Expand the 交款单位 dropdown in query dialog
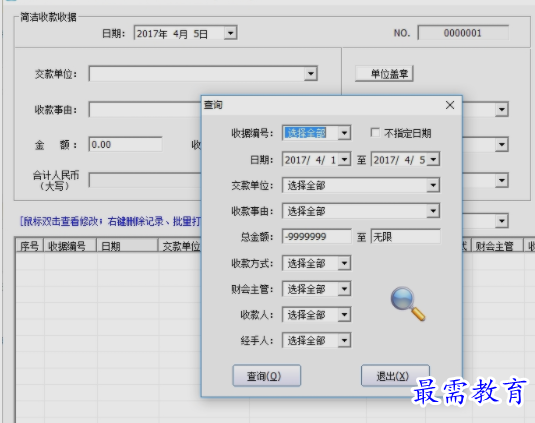 [x=433, y=185]
